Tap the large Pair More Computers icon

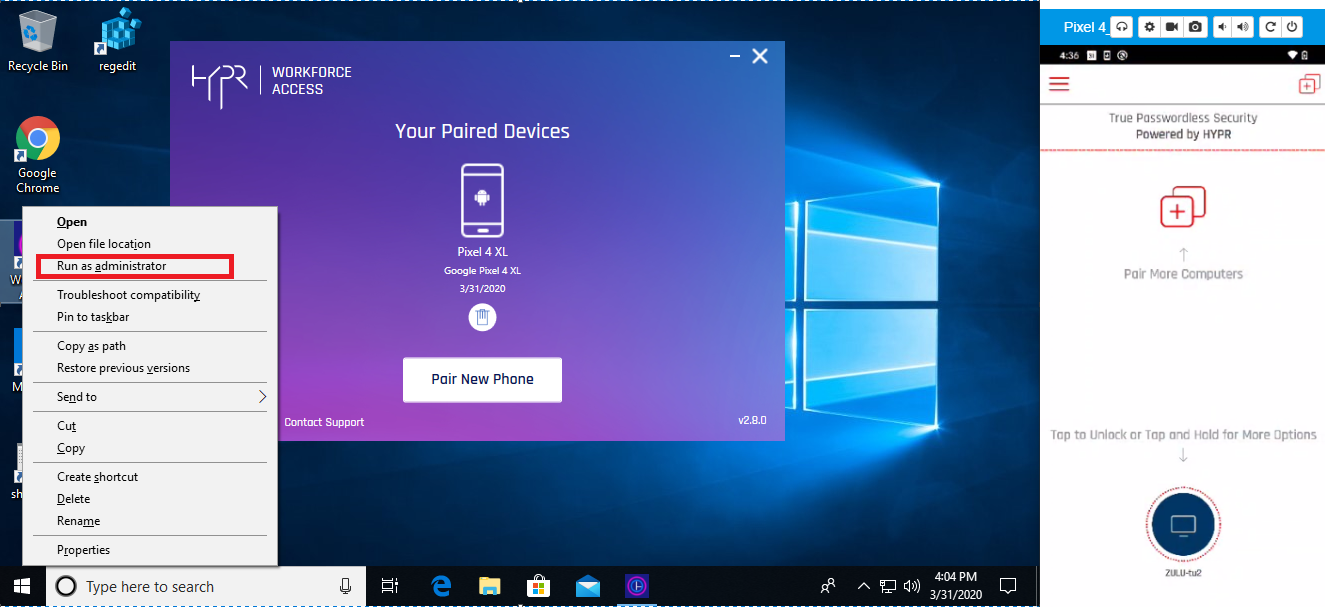[x=1183, y=207]
